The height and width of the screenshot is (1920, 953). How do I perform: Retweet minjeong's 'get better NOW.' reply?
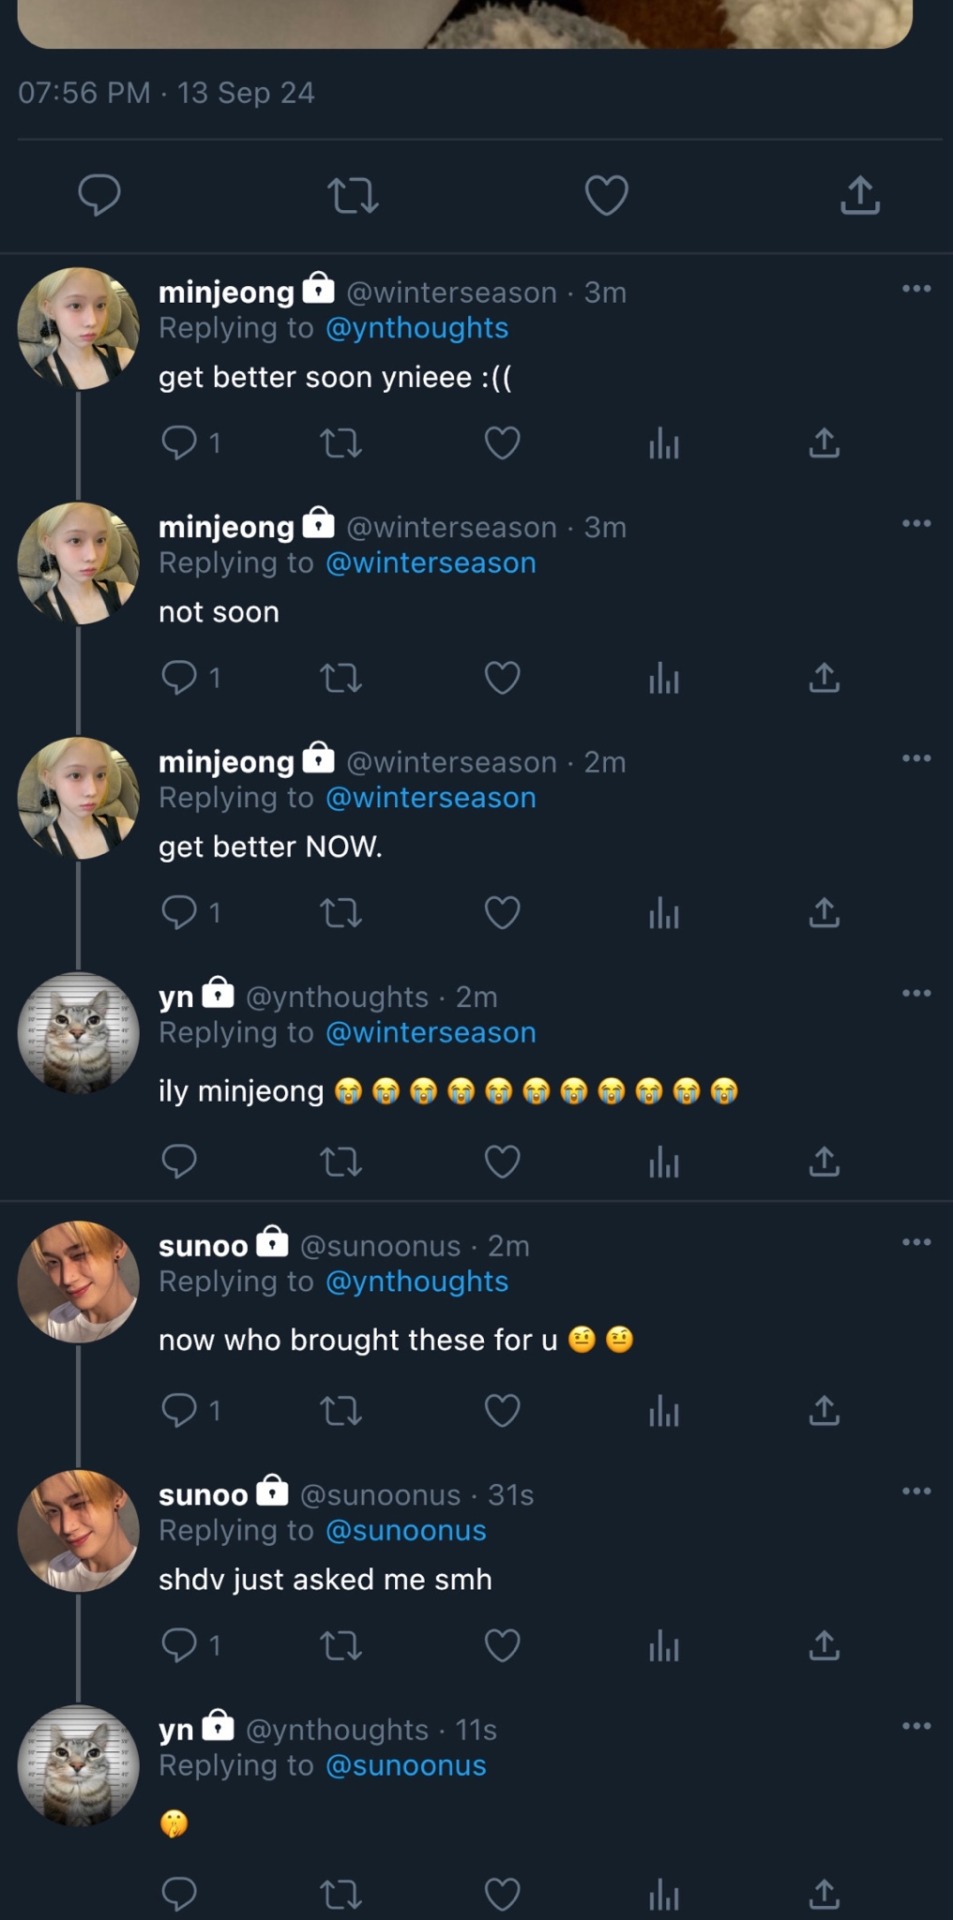[340, 913]
